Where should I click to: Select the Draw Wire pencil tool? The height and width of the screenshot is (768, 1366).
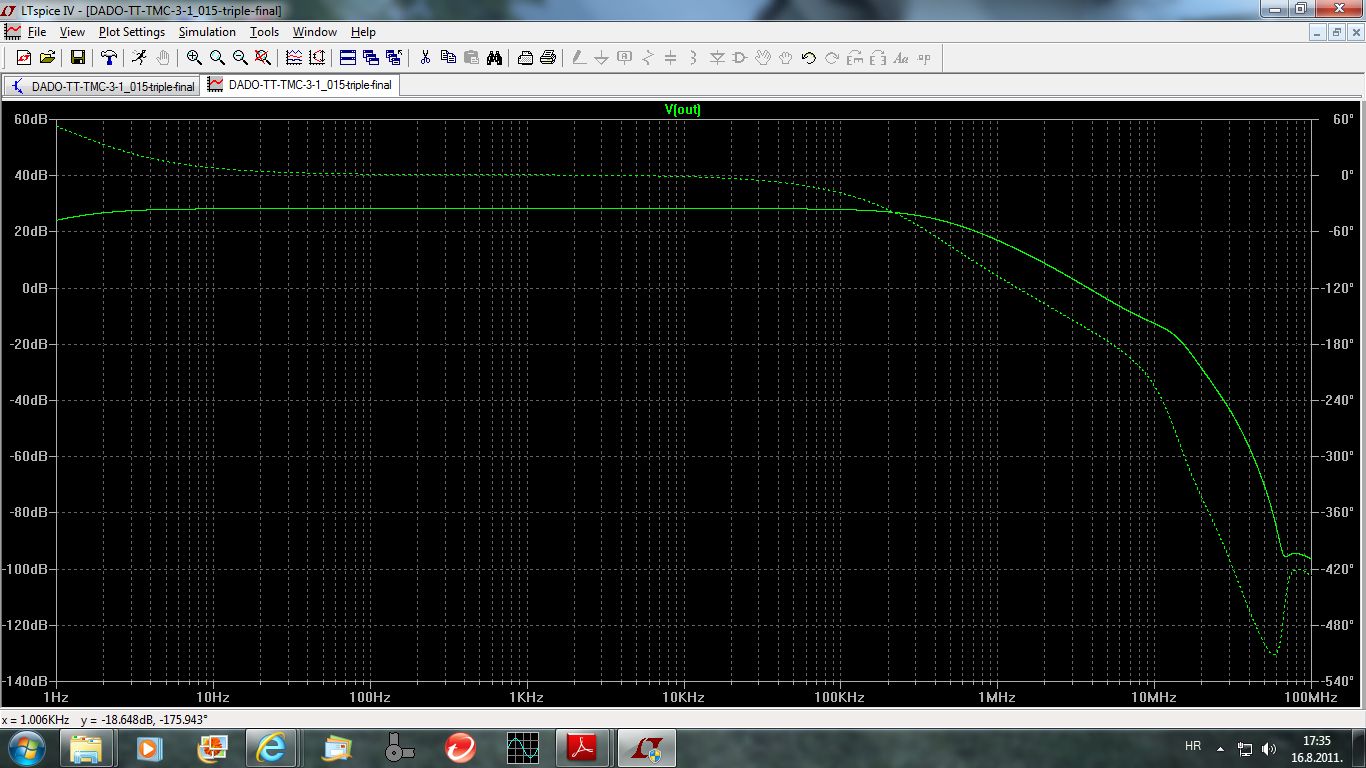579,58
